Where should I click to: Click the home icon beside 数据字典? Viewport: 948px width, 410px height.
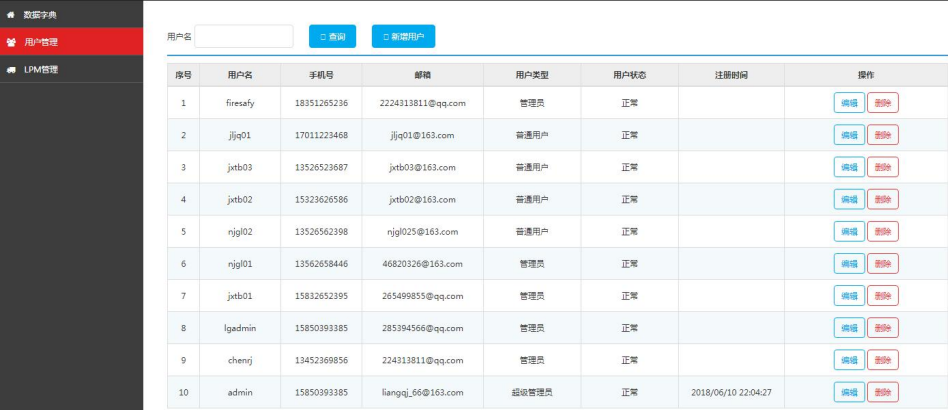pos(11,14)
